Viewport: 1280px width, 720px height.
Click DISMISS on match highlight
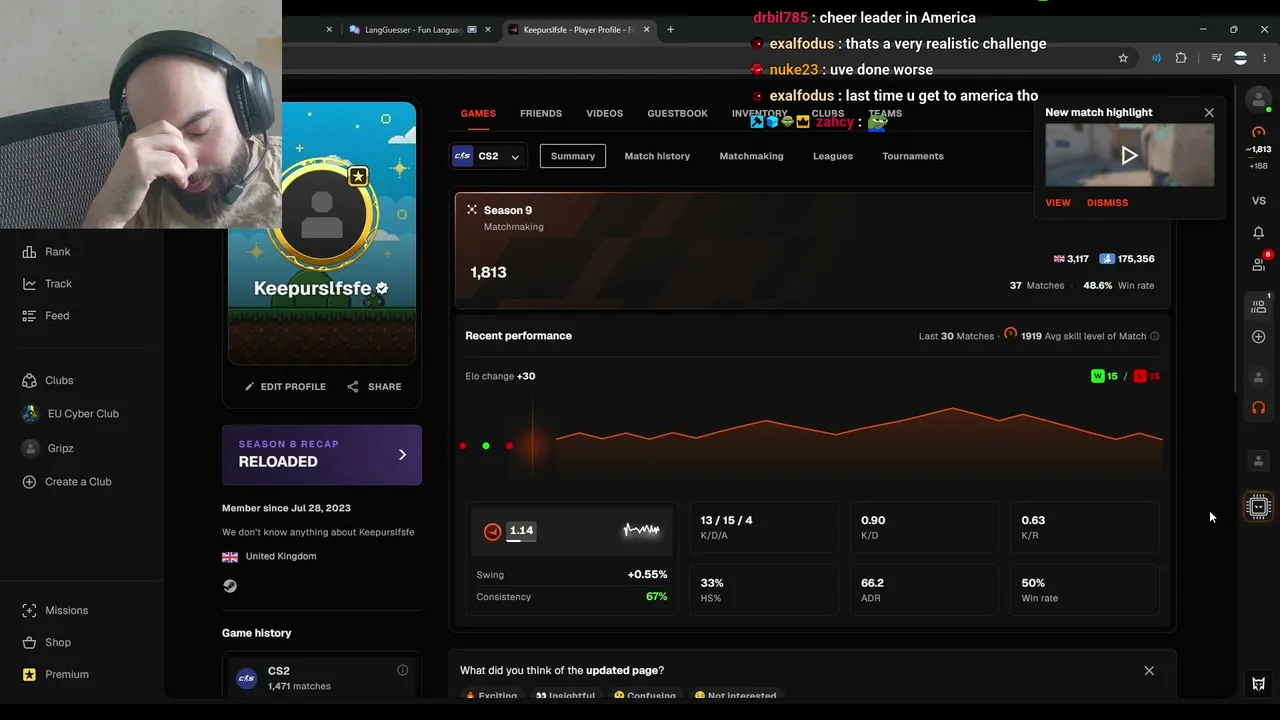(1107, 203)
